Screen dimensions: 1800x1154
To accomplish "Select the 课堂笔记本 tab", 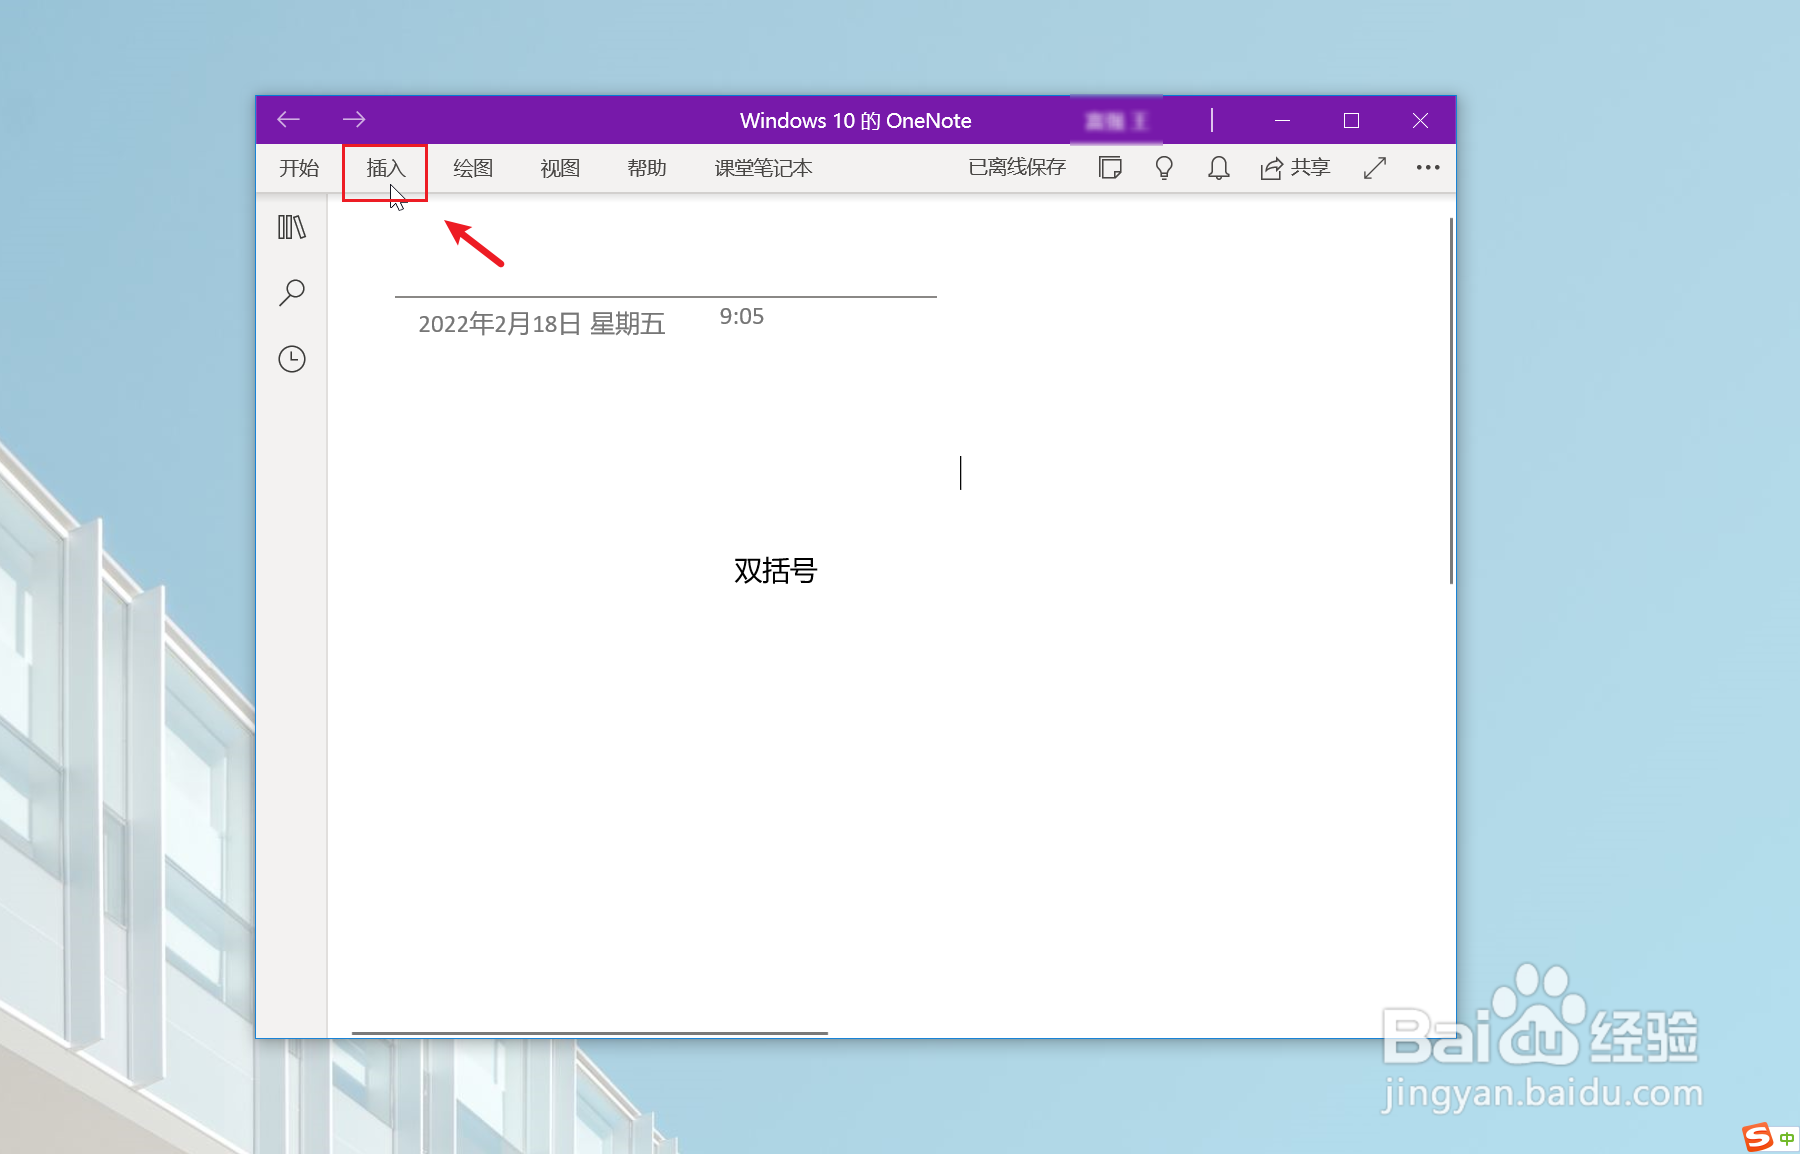I will [x=763, y=168].
